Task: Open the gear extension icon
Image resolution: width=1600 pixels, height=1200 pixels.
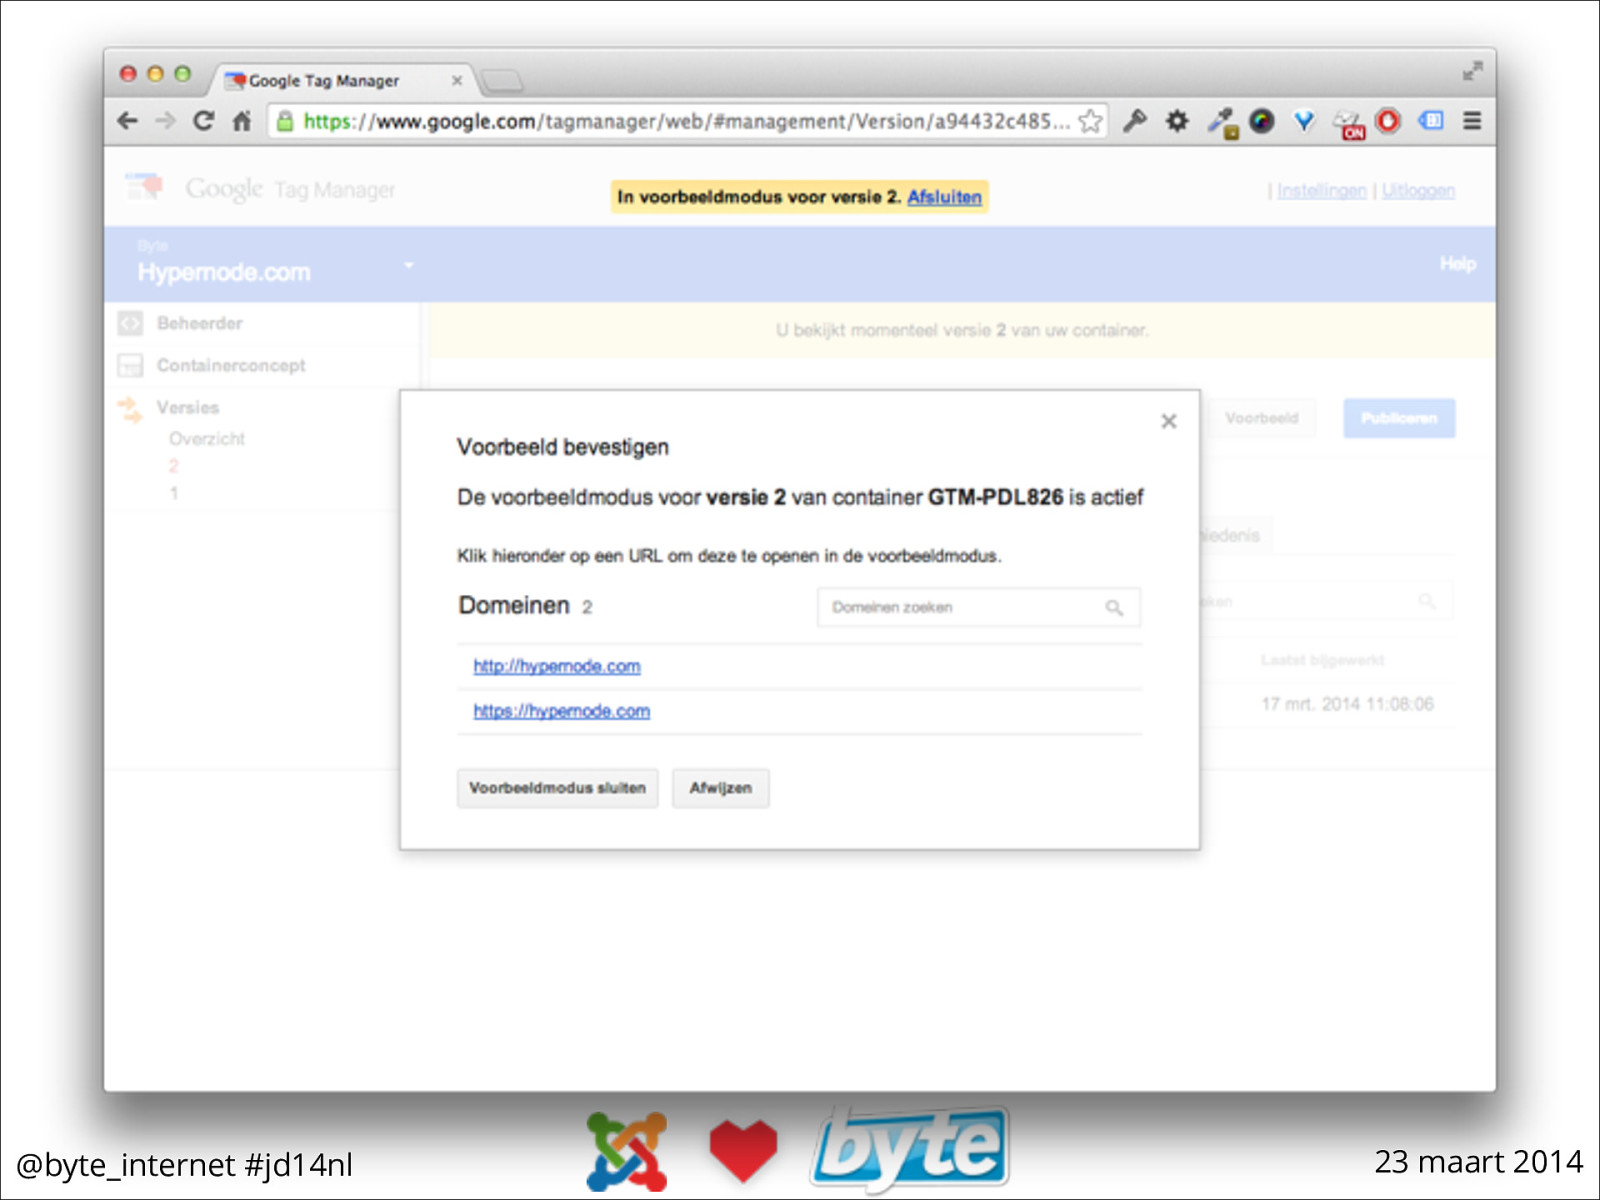Action: (x=1177, y=121)
